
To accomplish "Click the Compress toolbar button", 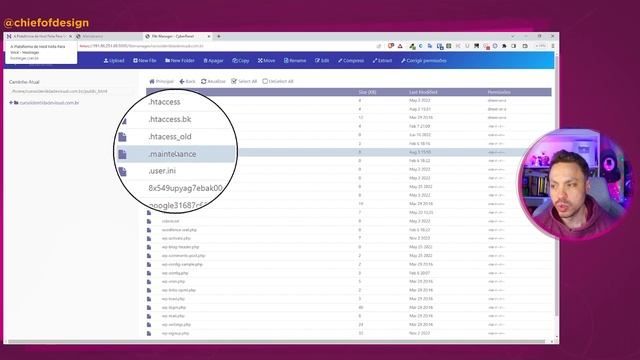I will [x=351, y=60].
